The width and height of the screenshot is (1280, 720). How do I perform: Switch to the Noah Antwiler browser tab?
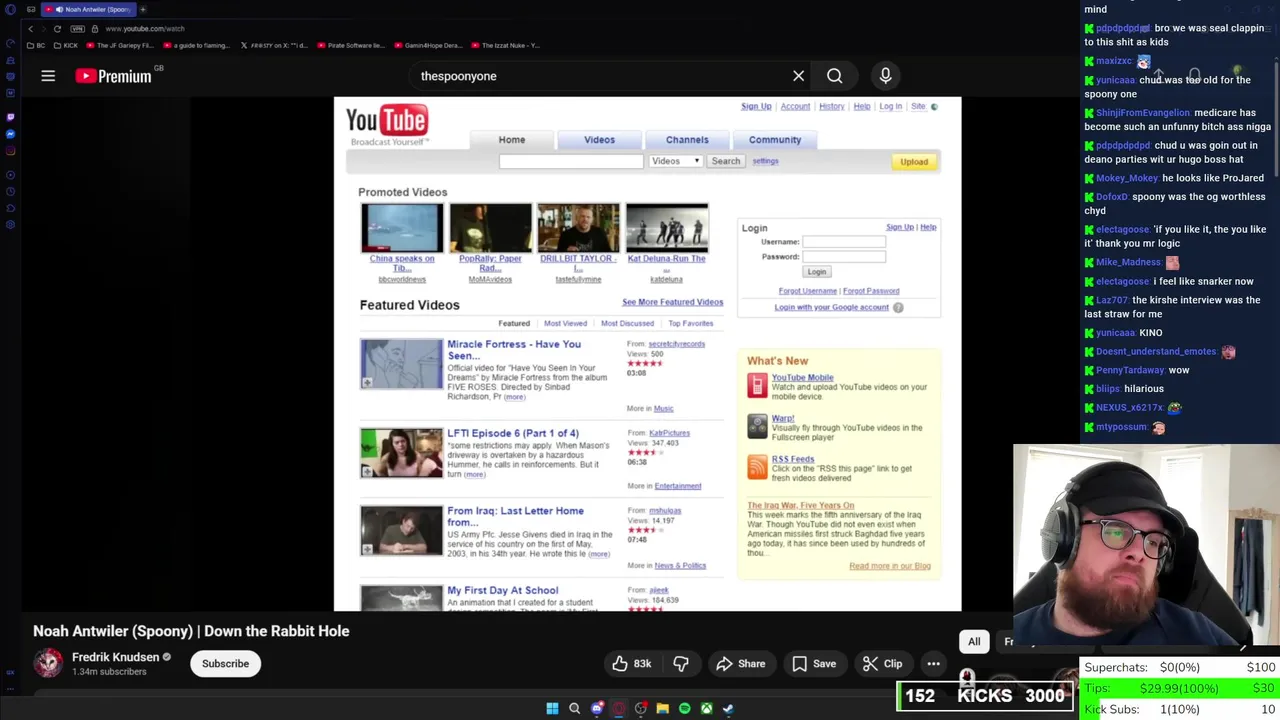pos(90,9)
